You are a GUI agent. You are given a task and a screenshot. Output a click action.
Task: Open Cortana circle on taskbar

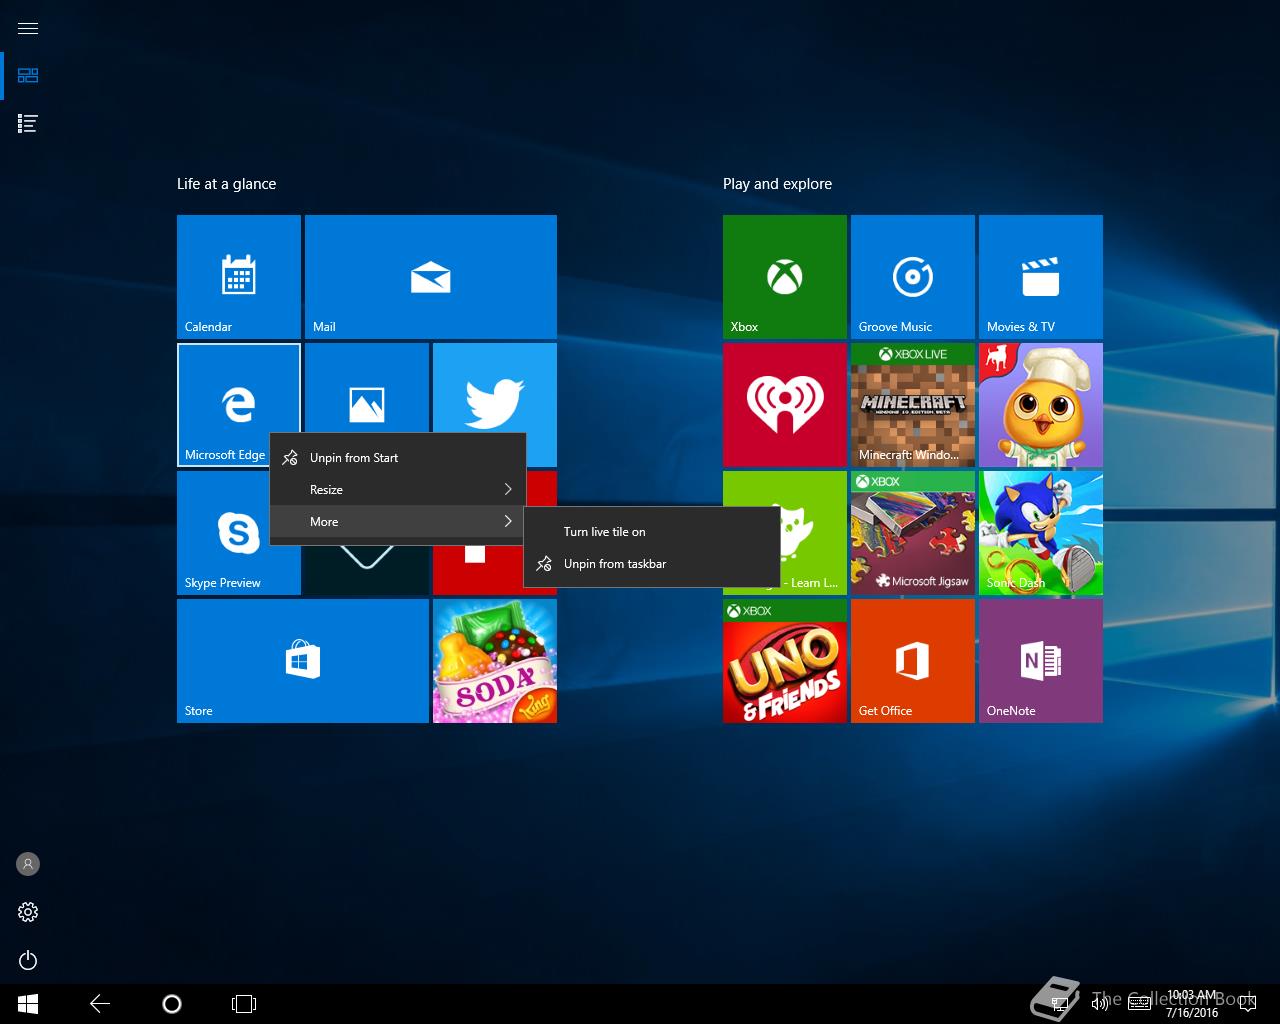[x=172, y=1004]
